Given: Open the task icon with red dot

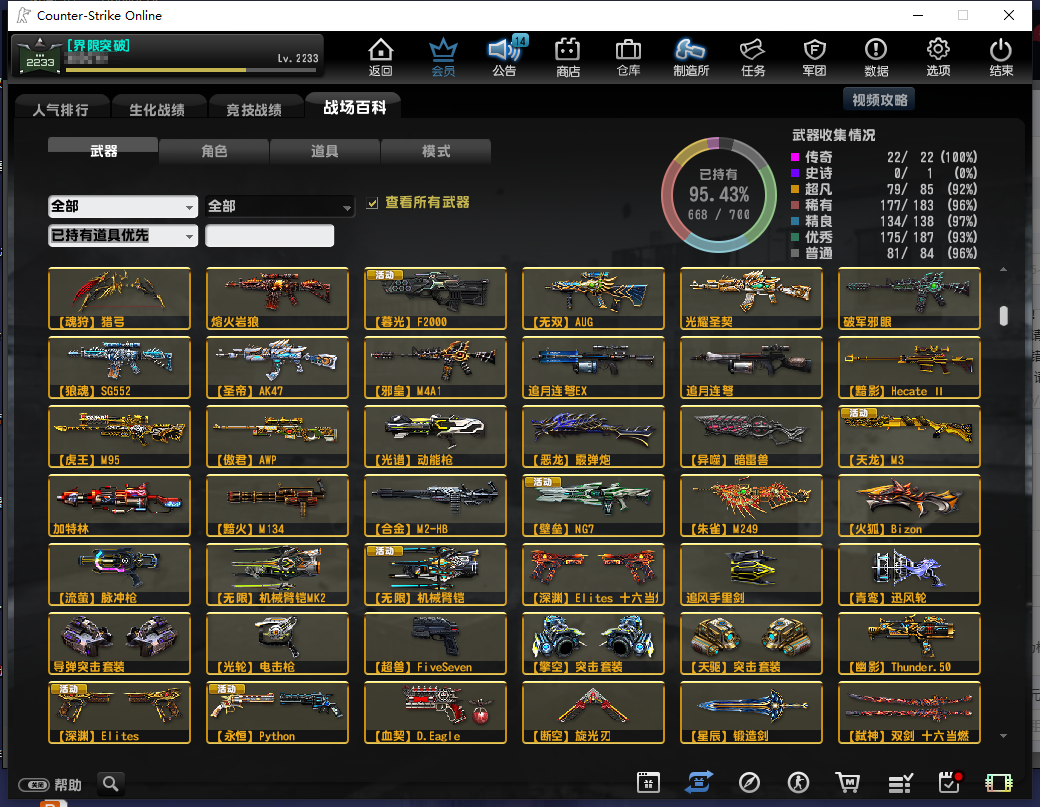Looking at the screenshot, I should pos(950,782).
